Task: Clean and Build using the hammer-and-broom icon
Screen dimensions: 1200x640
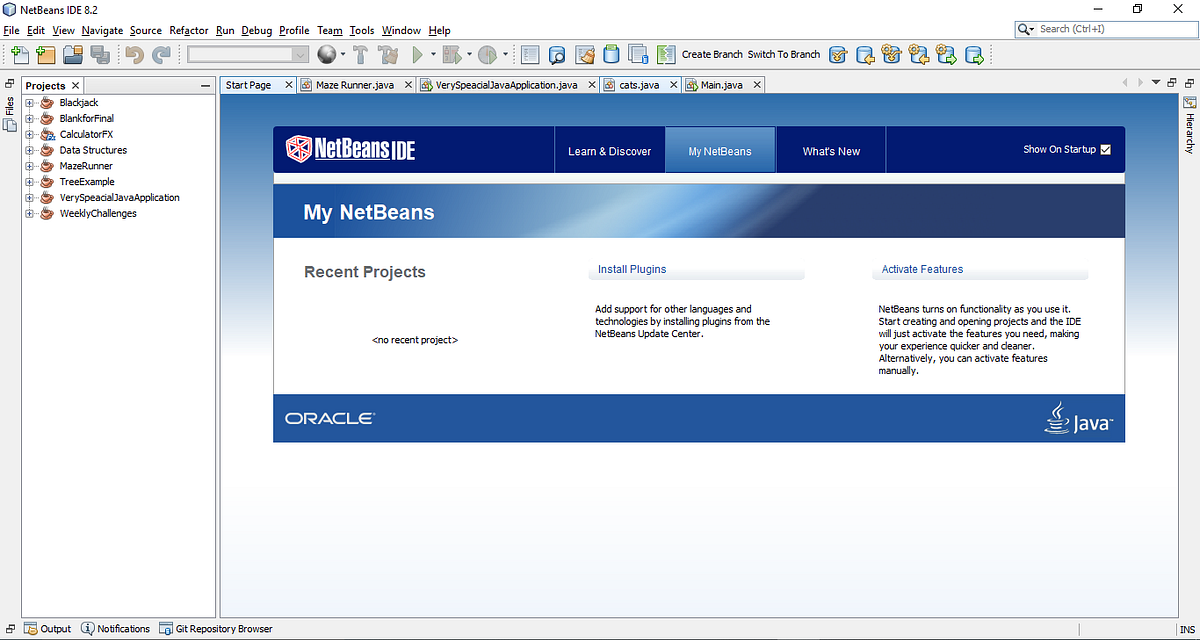Action: tap(389, 54)
